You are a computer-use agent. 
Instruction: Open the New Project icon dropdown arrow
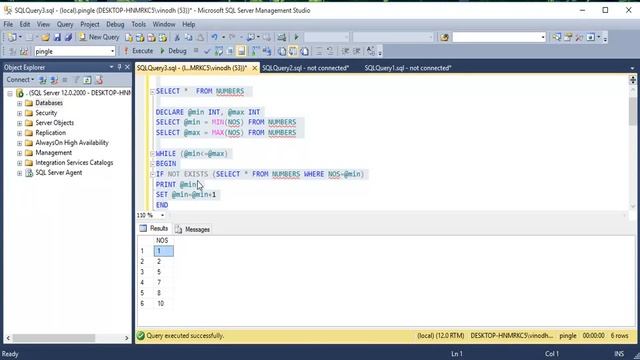point(20,38)
